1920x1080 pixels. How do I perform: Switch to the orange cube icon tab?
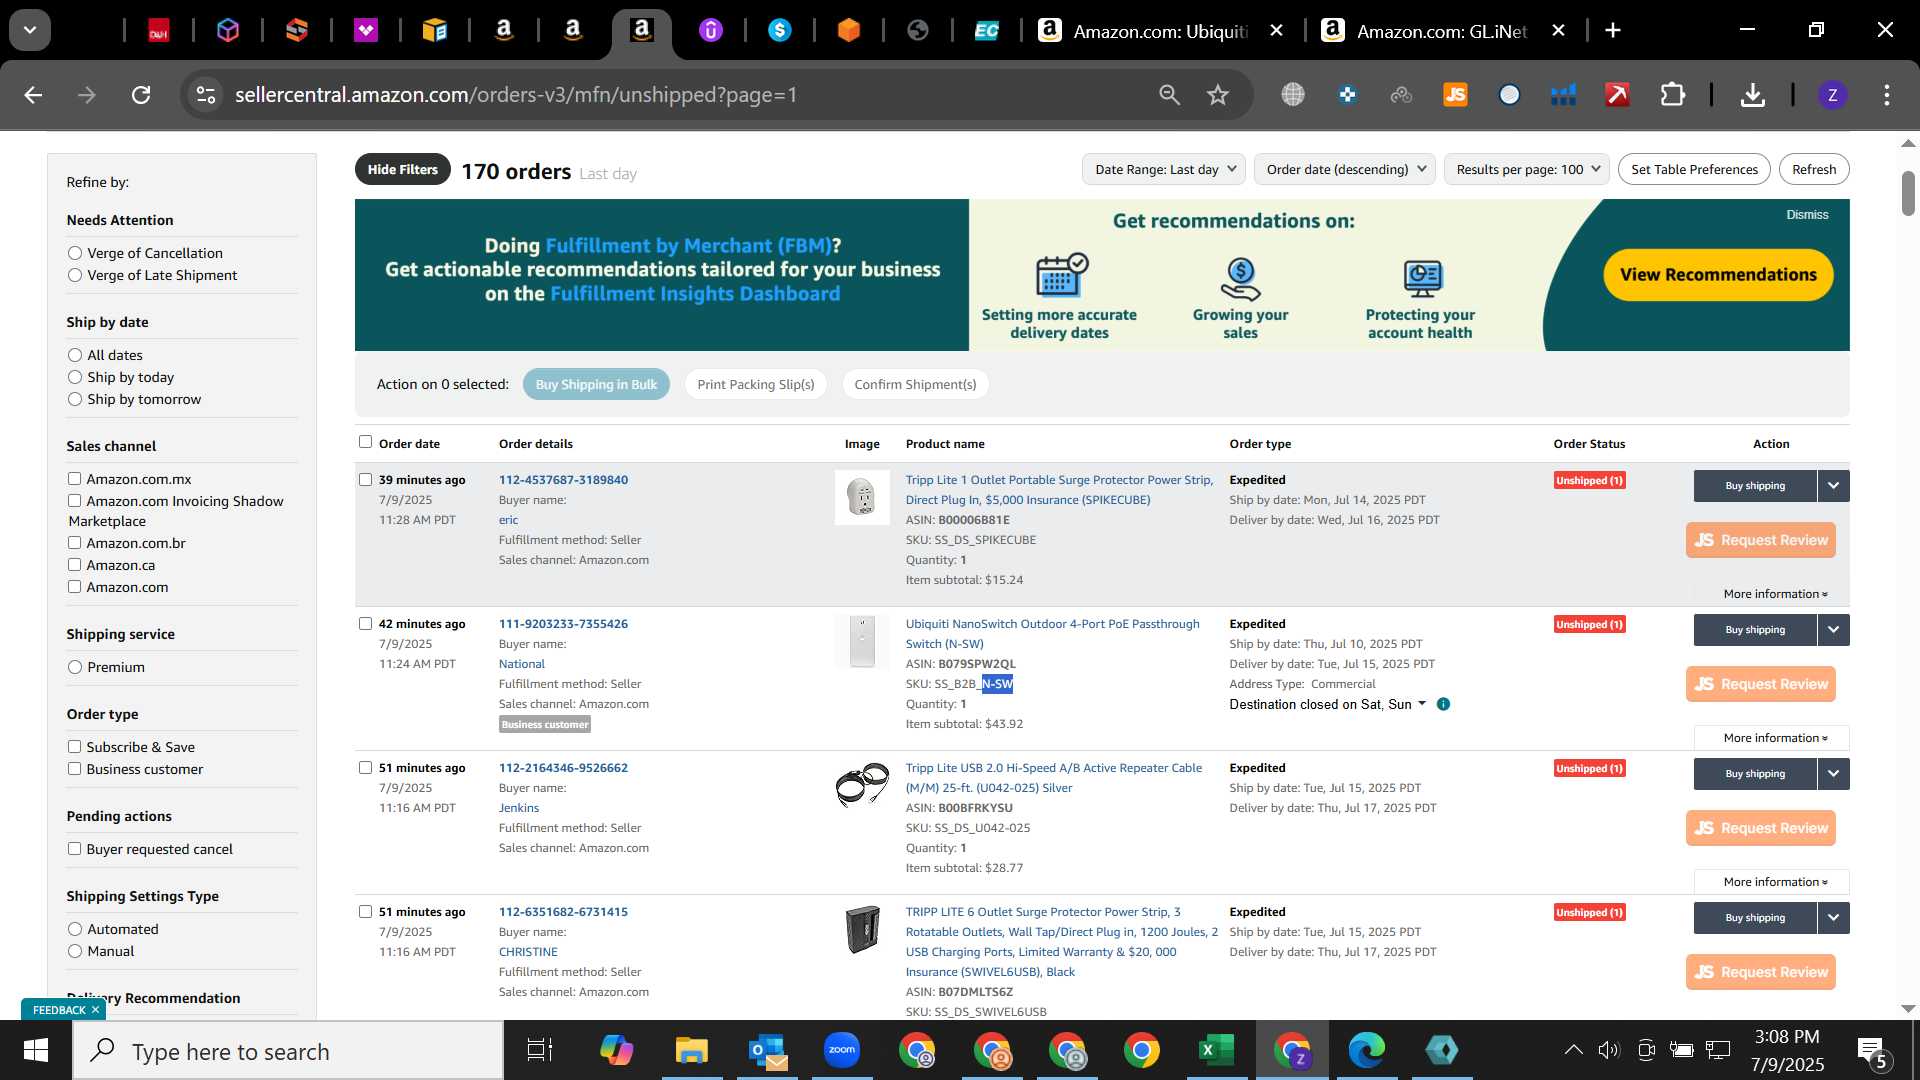coord(848,31)
